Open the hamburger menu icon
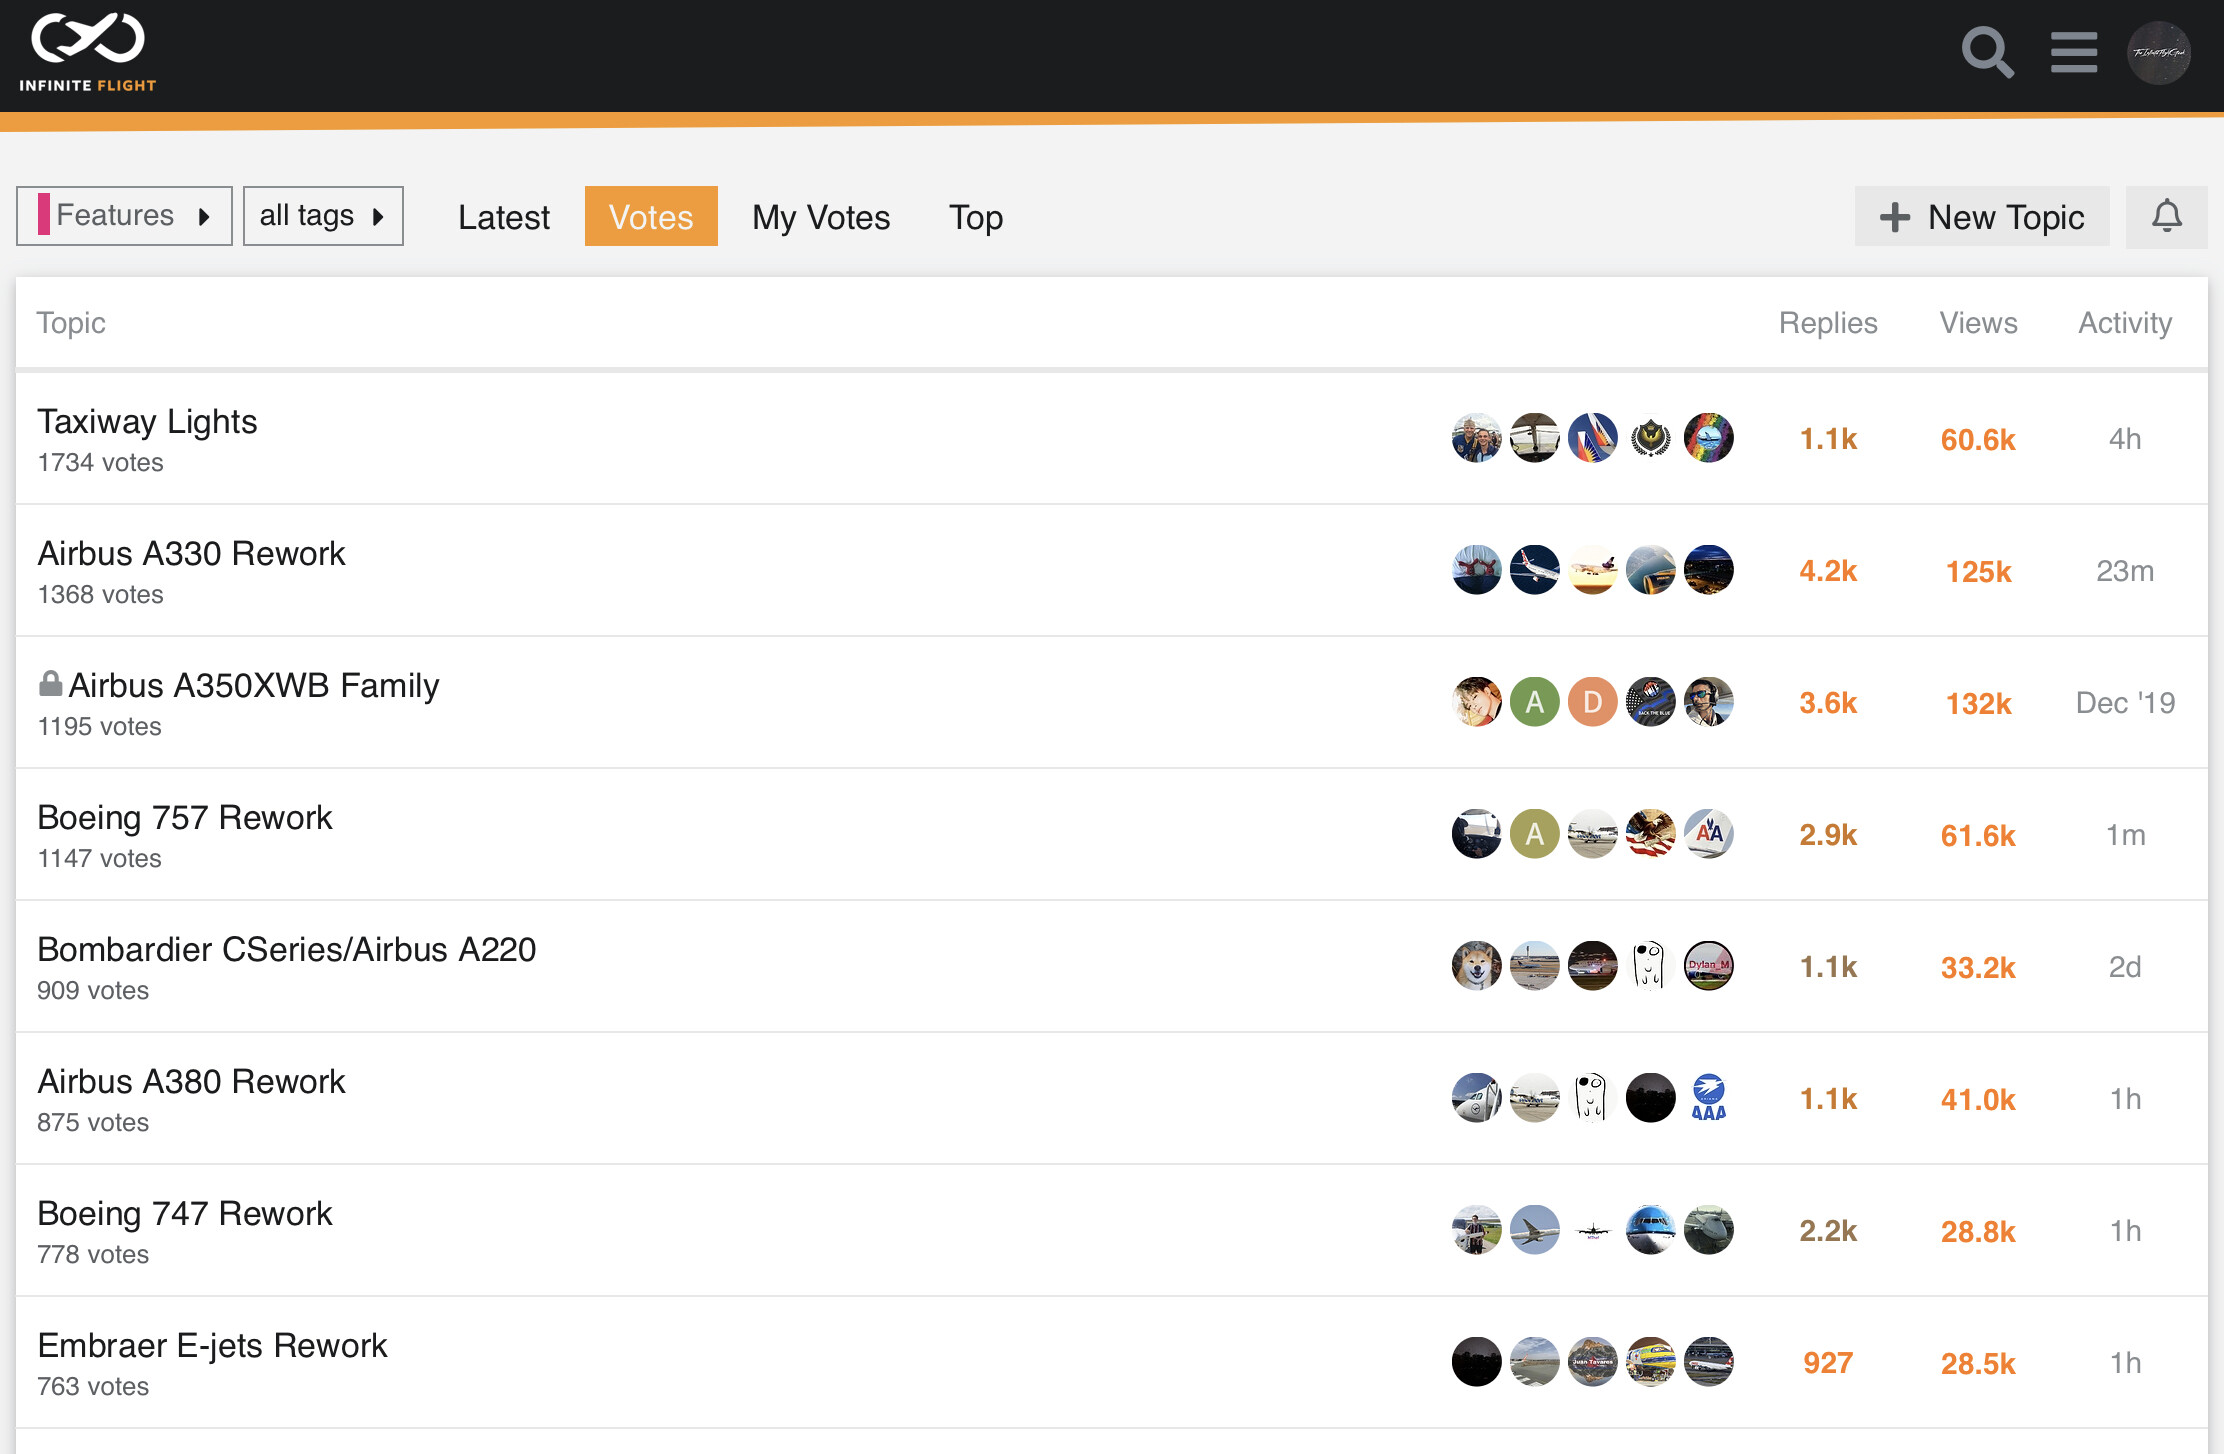2224x1454 pixels. coord(2073,53)
